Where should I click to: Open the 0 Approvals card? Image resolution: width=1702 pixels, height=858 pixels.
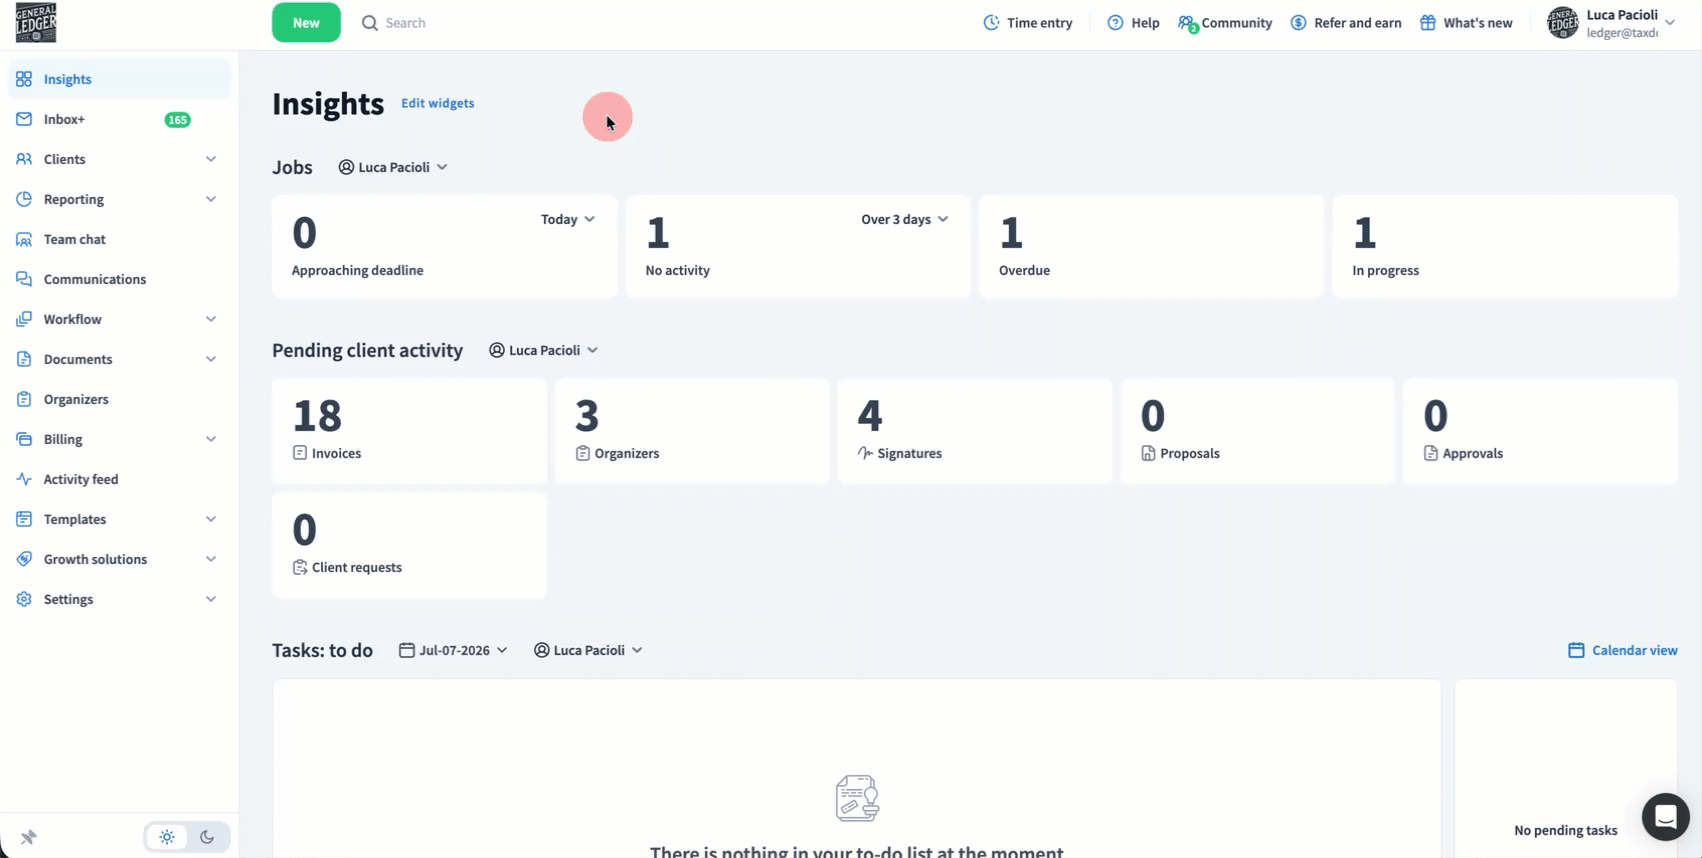(1540, 431)
